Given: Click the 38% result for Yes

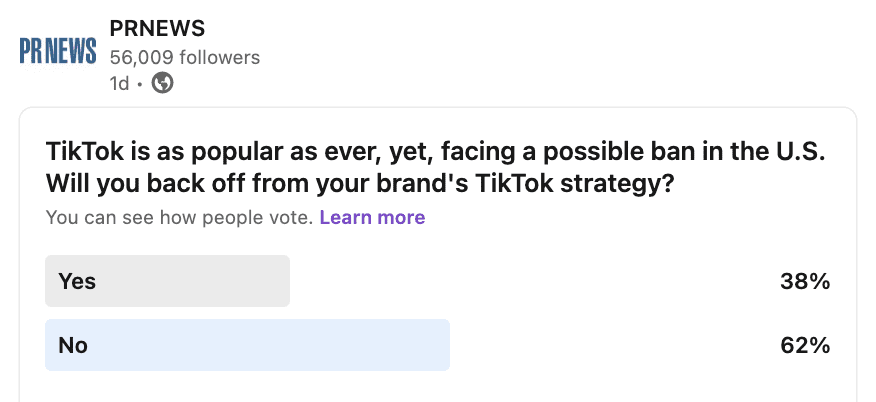Looking at the screenshot, I should click(x=805, y=282).
